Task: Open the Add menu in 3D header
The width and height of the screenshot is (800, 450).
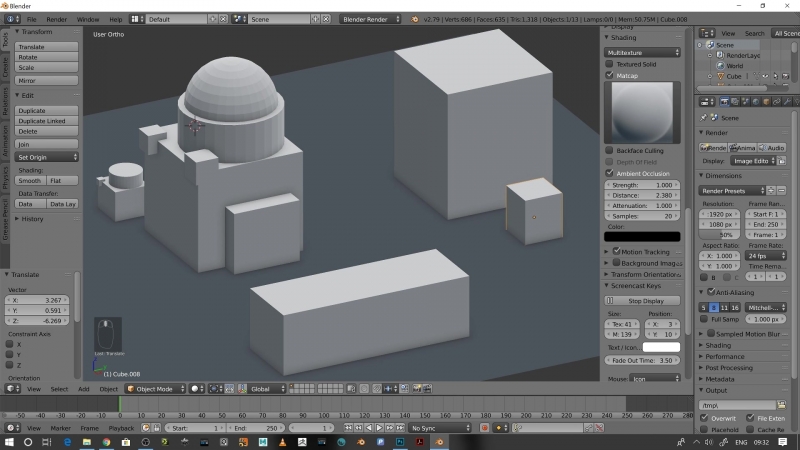Action: pyautogui.click(x=84, y=389)
